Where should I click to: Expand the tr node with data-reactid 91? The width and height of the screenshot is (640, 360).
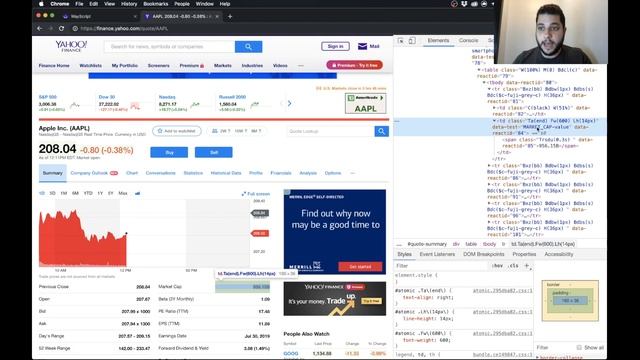point(489,184)
